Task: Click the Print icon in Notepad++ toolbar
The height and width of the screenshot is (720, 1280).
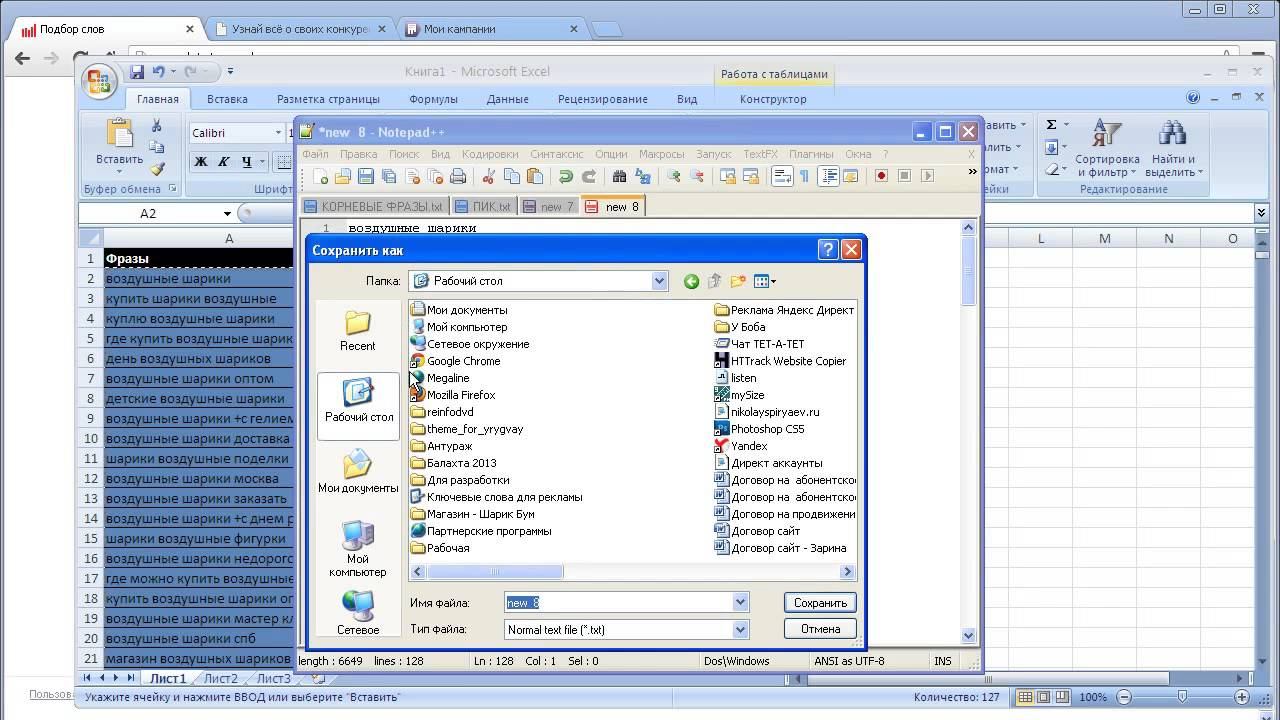Action: 458,176
